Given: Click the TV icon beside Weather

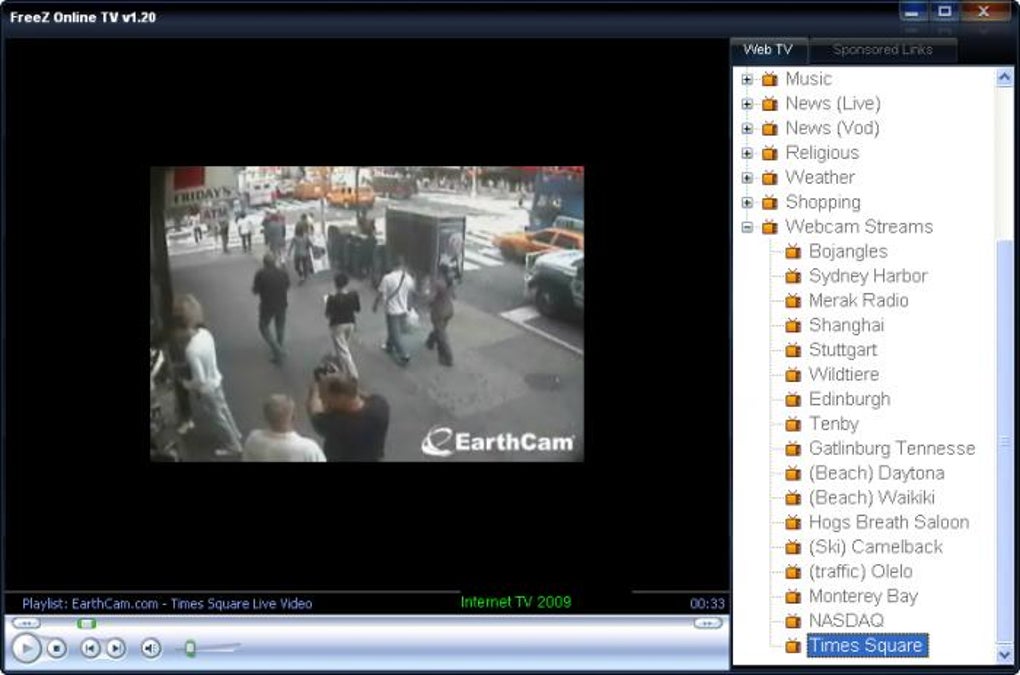Looking at the screenshot, I should (770, 178).
